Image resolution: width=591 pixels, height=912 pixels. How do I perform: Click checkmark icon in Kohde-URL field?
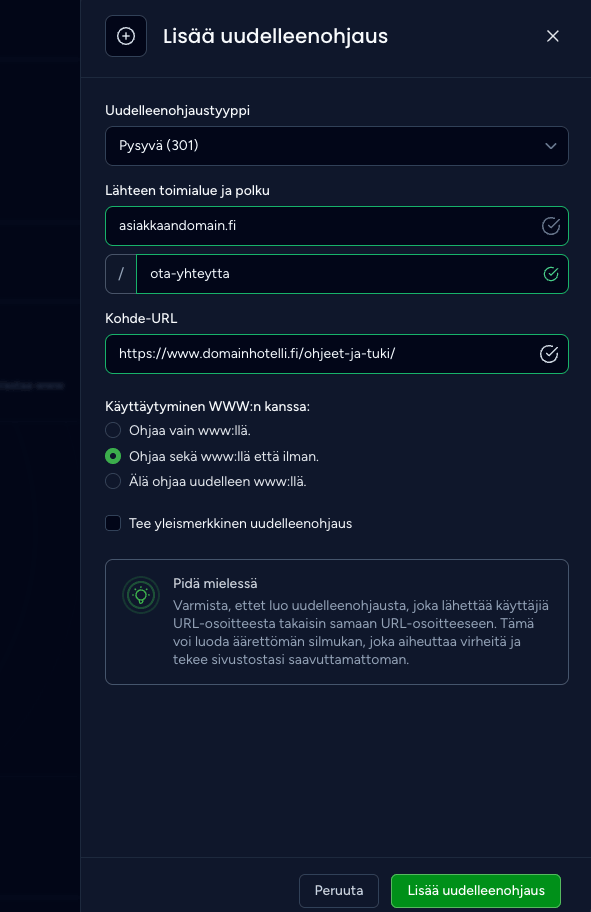(x=549, y=354)
